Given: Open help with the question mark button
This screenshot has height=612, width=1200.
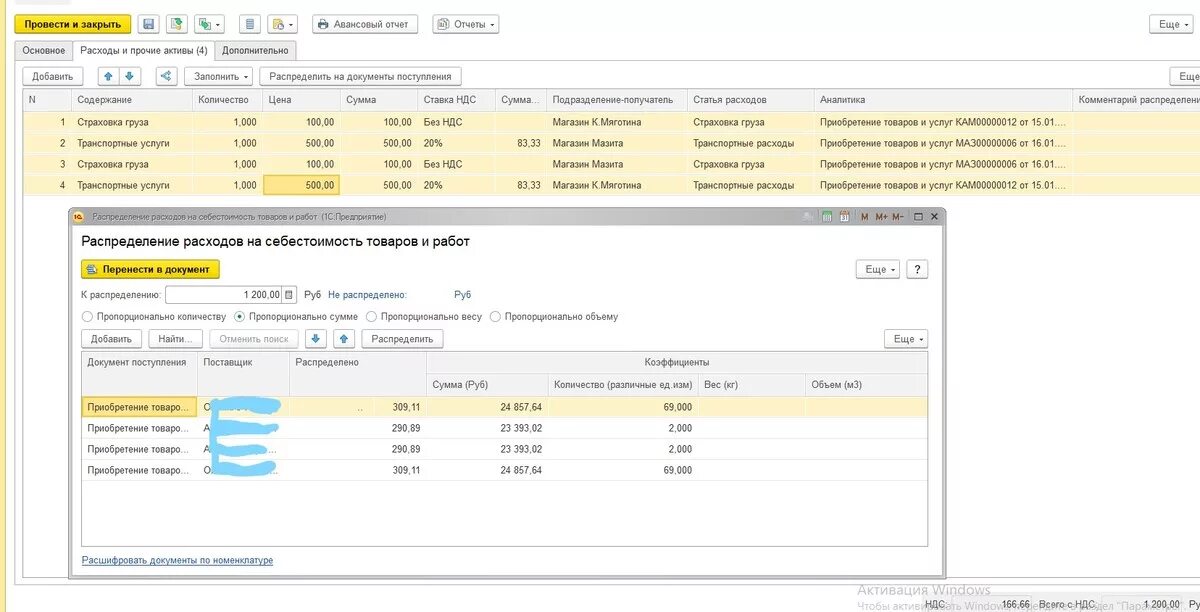Looking at the screenshot, I should pyautogui.click(x=916, y=269).
